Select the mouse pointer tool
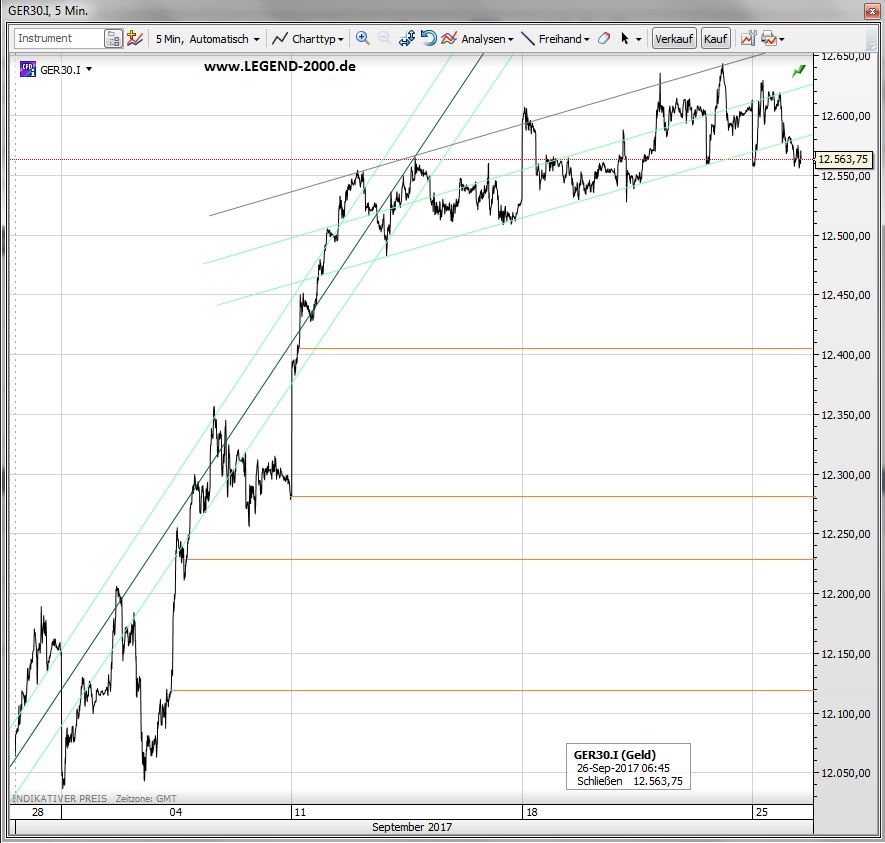The image size is (885, 843). pos(625,38)
